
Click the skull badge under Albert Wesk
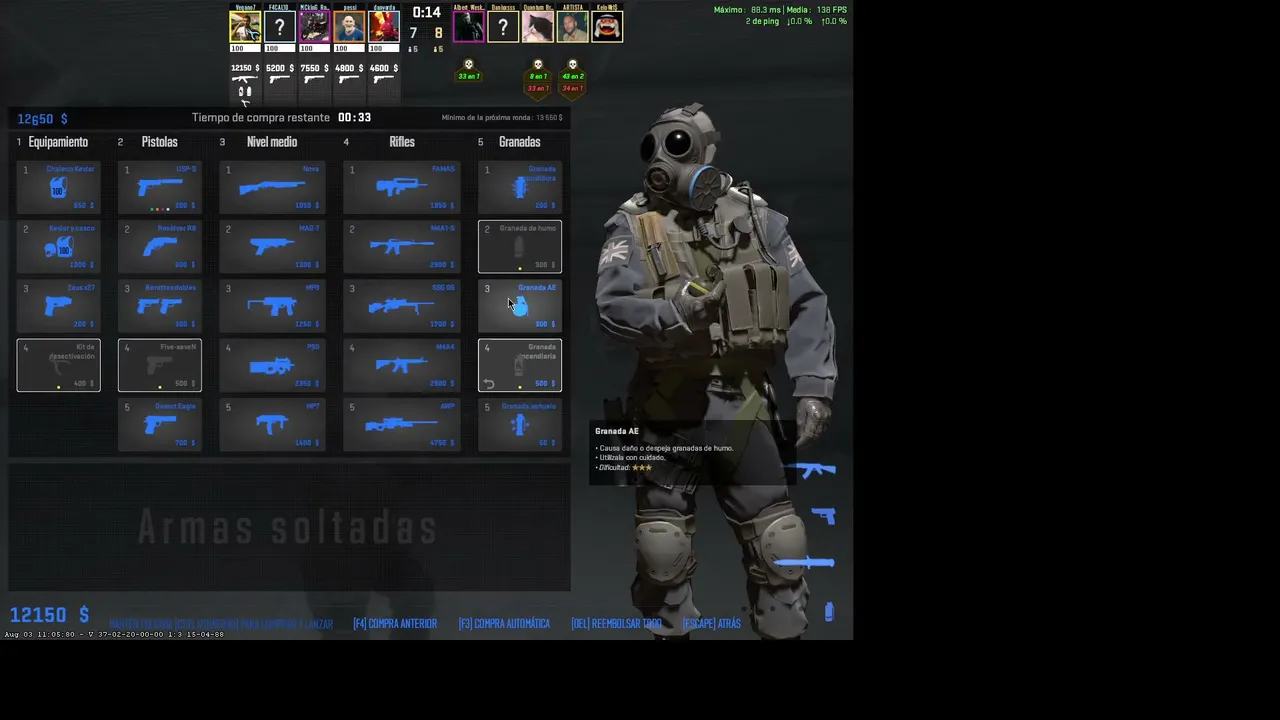point(469,70)
